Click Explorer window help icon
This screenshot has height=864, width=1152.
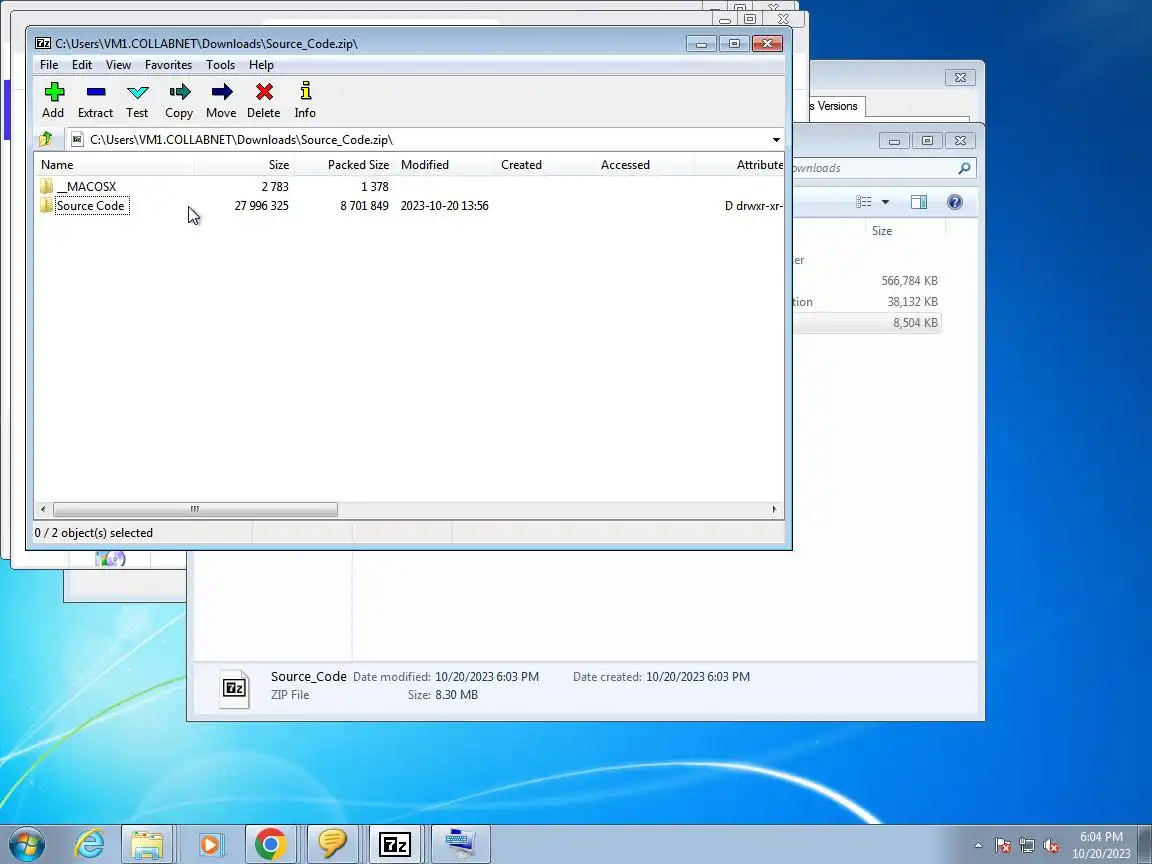pyautogui.click(x=954, y=202)
